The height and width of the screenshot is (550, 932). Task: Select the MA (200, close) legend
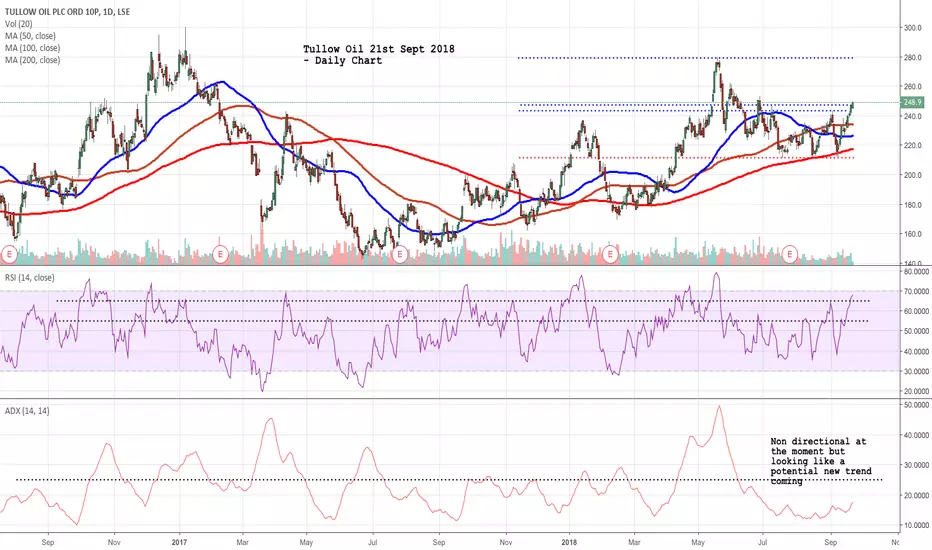click(33, 59)
